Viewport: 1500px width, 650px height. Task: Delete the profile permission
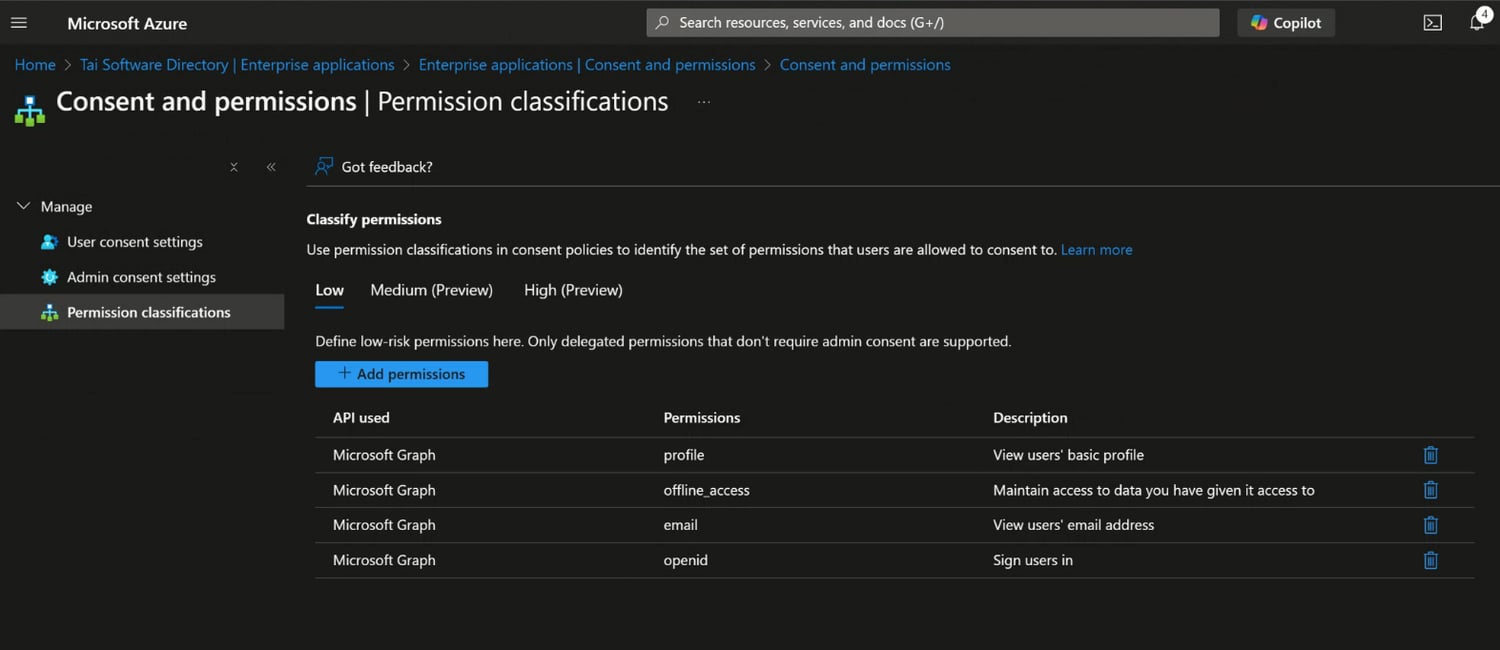[1431, 455]
